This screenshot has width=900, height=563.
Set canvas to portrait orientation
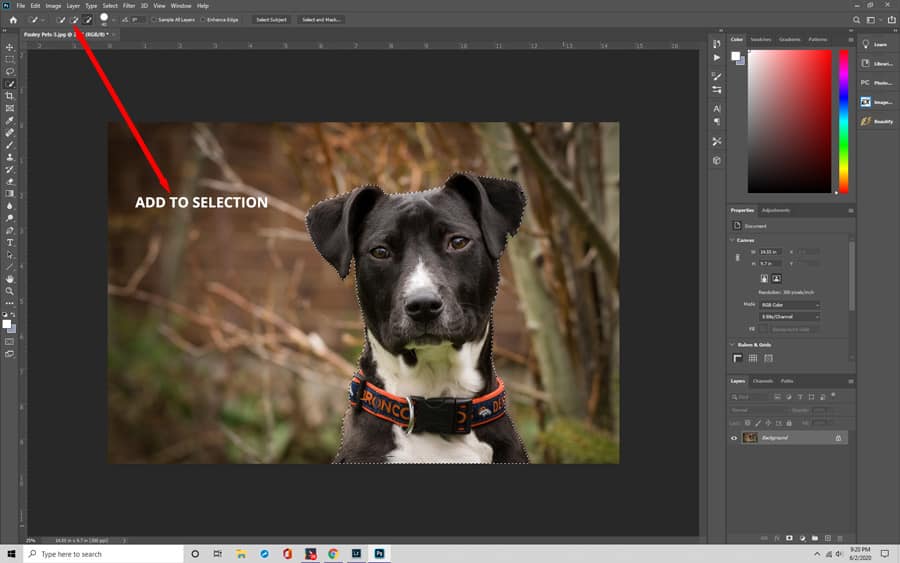764,278
